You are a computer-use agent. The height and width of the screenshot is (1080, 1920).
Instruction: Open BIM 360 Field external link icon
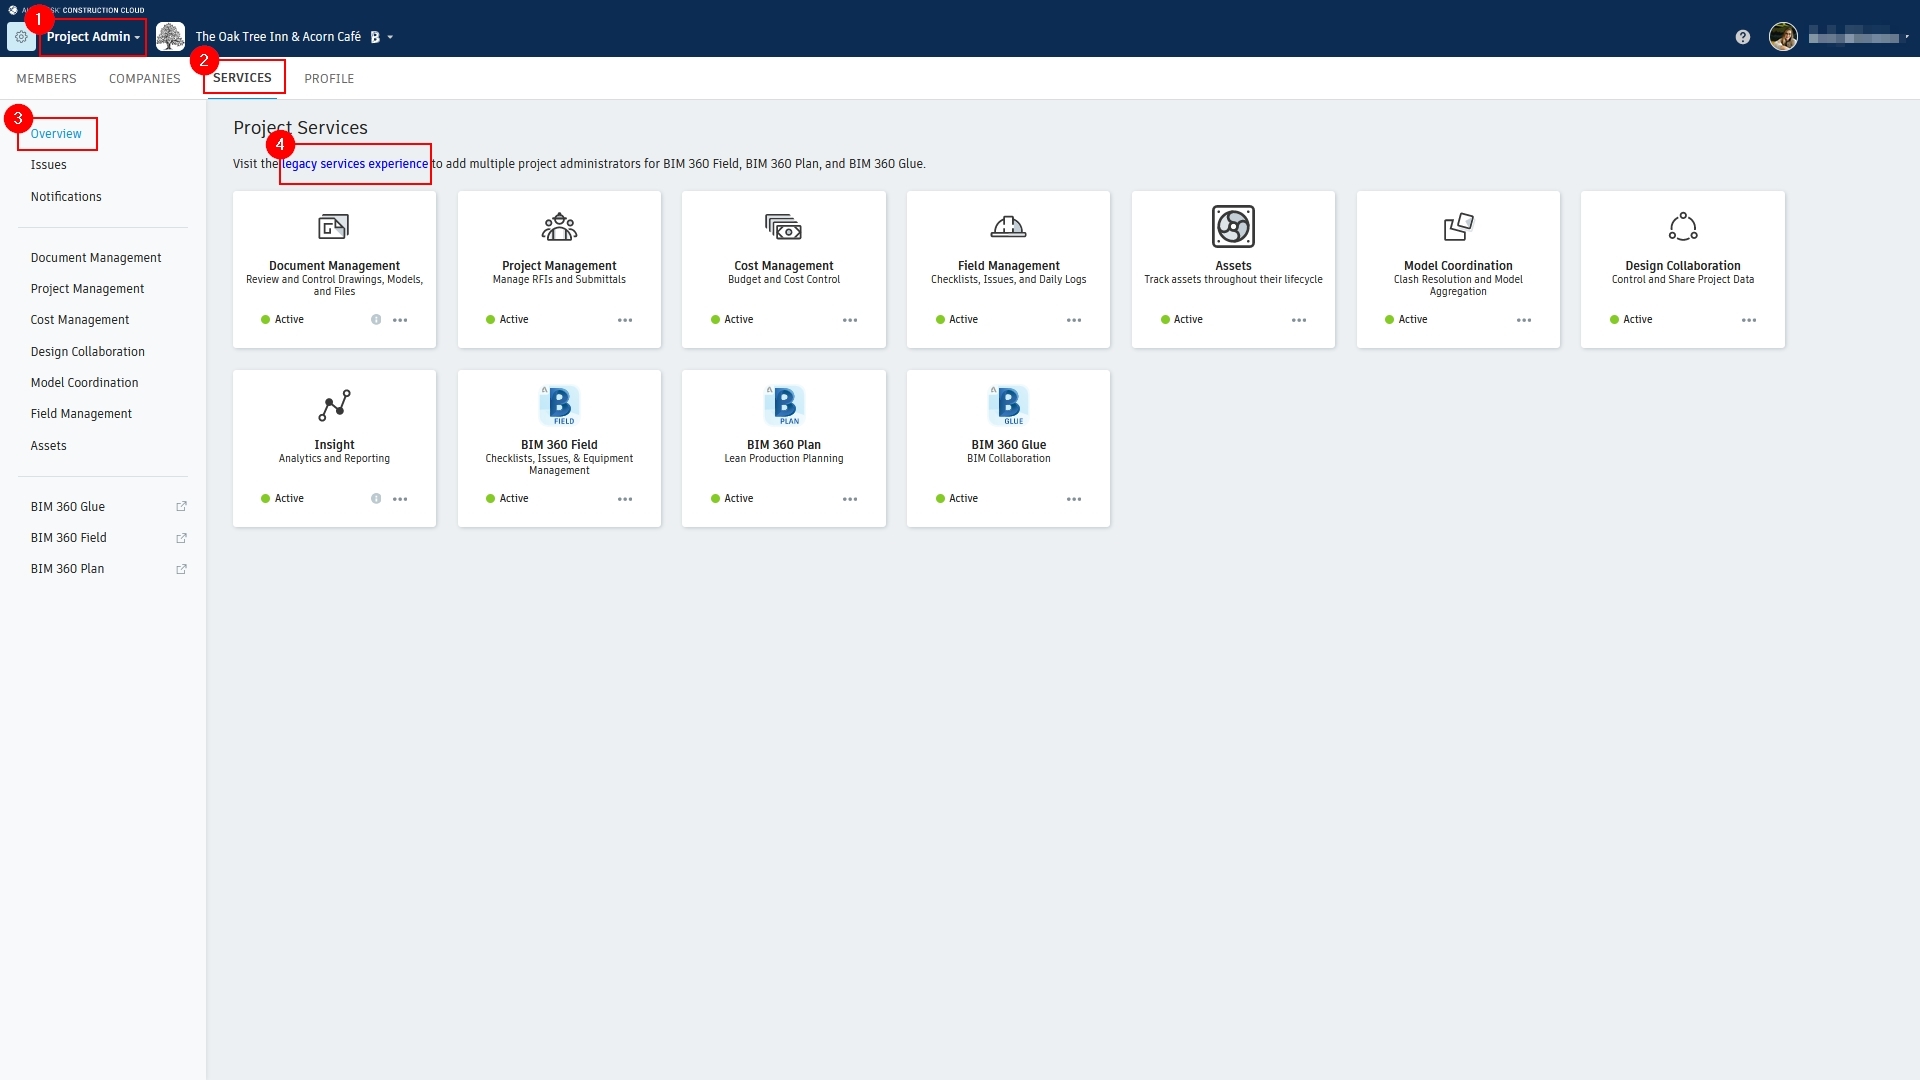tap(181, 538)
